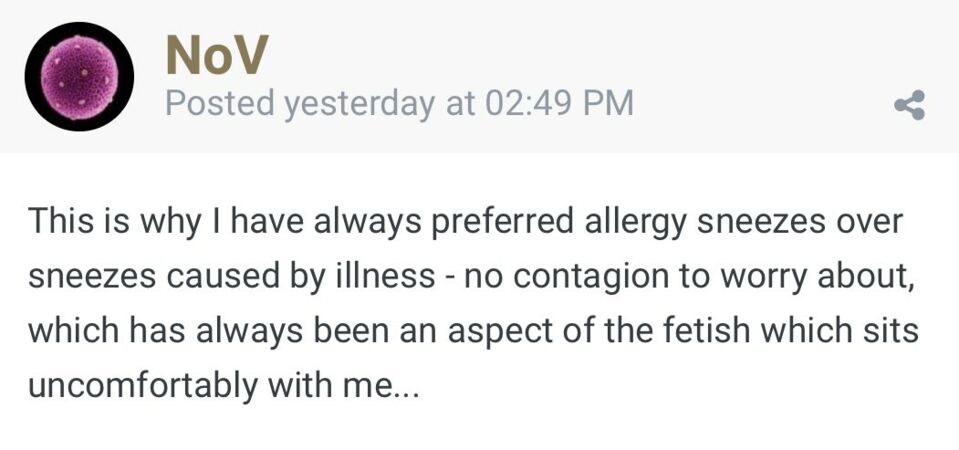View NoV's purple pollen avatar
Screen dimensions: 959x450
coord(79,76)
